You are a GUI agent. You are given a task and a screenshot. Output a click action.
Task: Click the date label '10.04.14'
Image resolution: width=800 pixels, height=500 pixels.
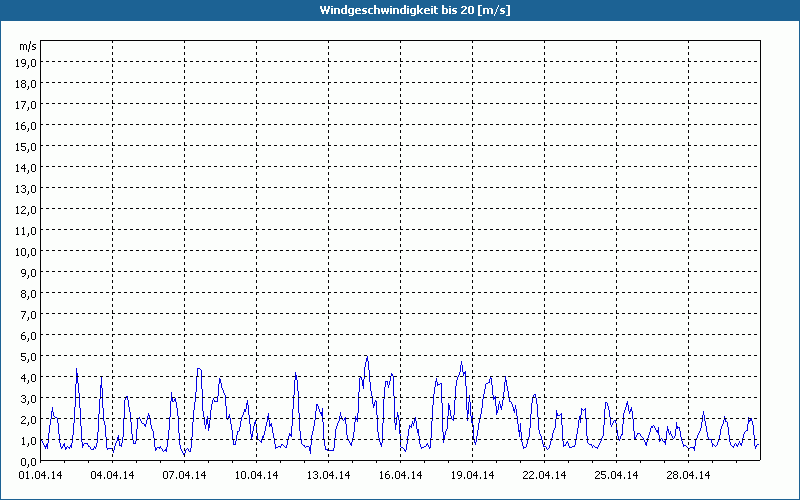257,476
